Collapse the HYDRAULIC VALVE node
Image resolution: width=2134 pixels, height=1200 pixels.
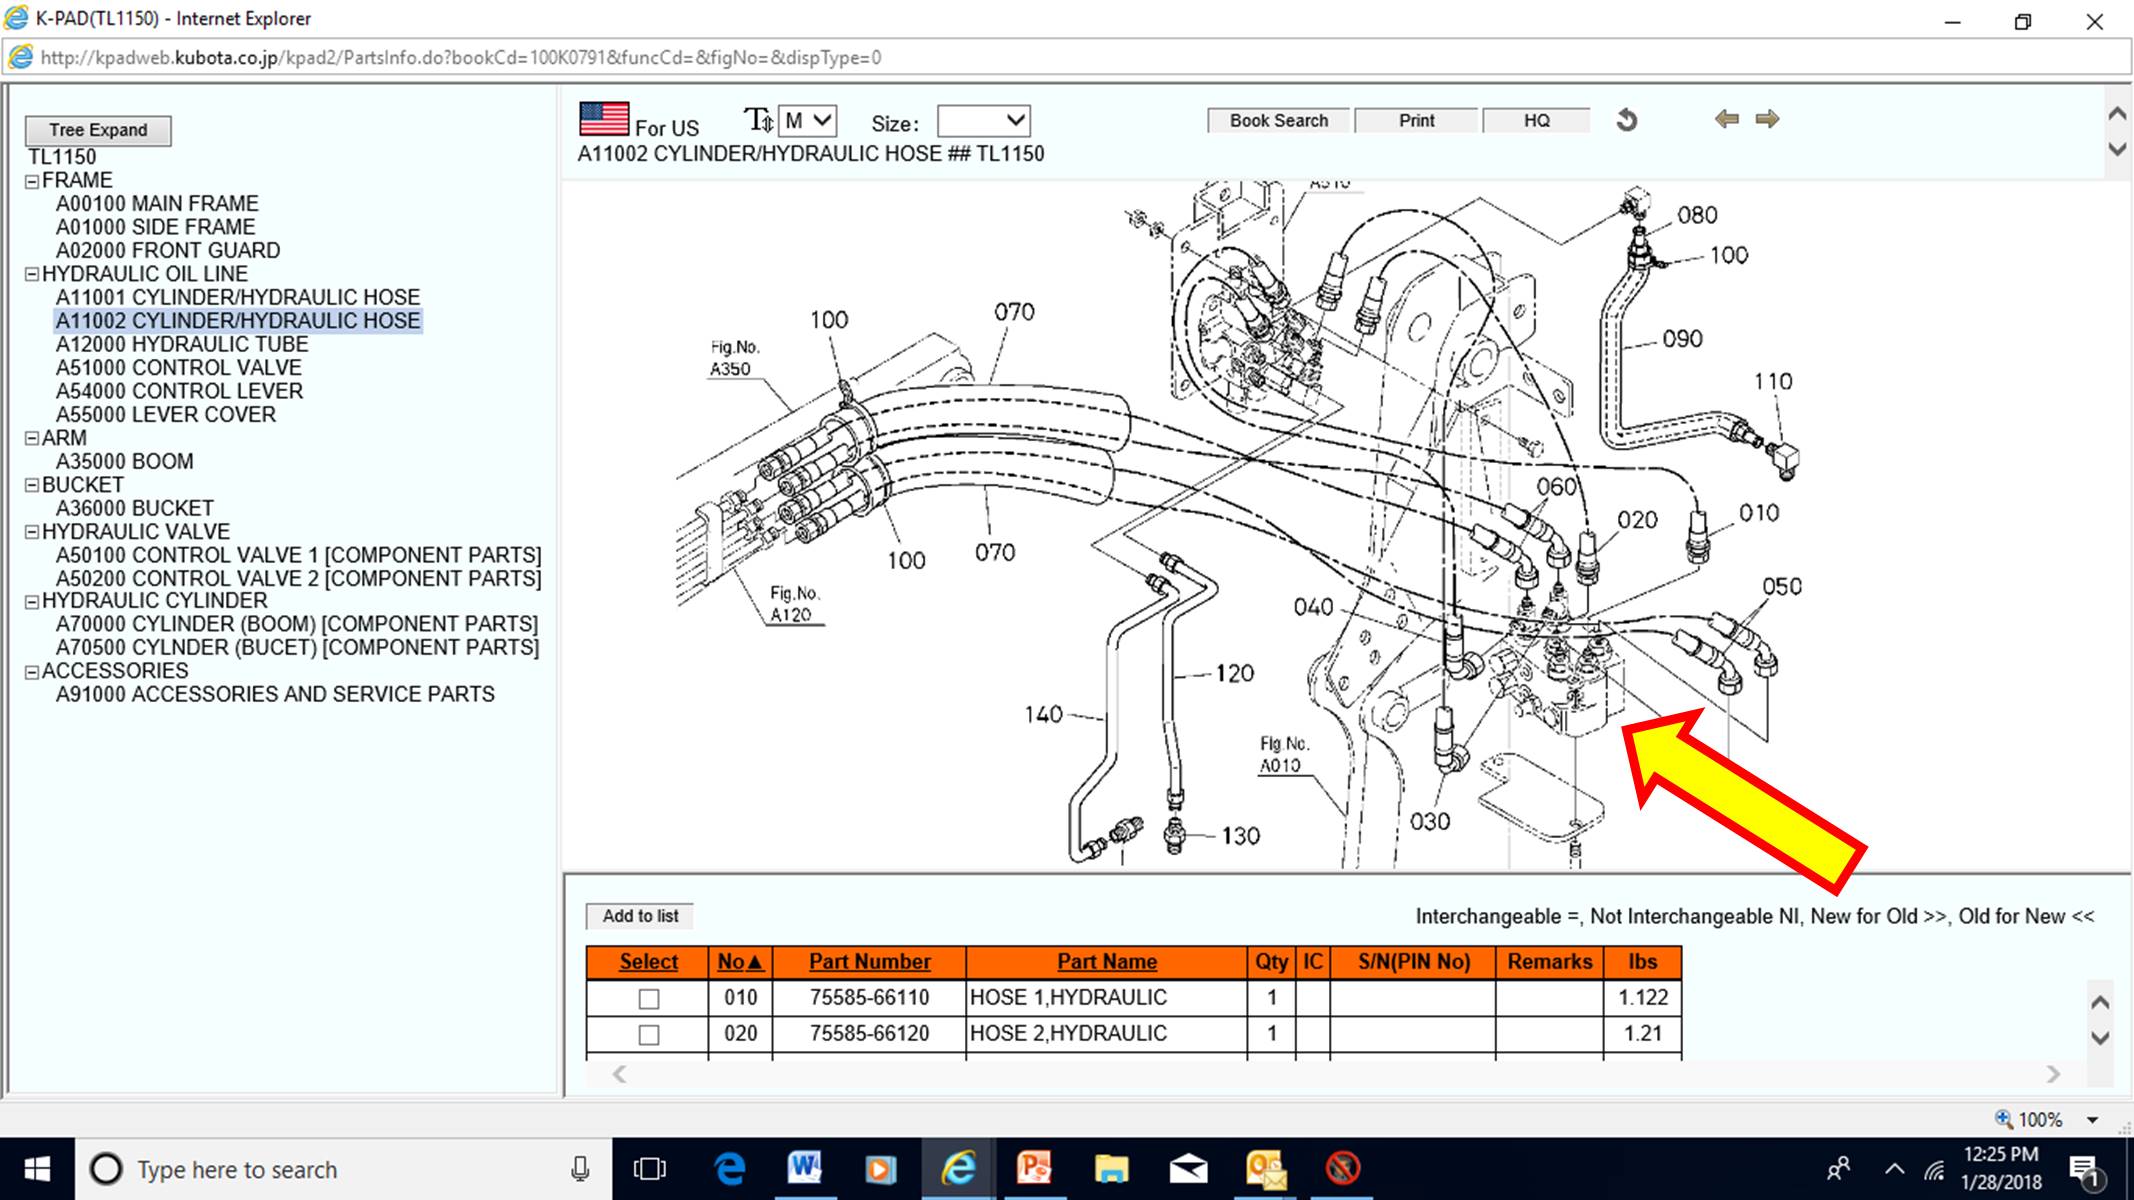pos(32,532)
